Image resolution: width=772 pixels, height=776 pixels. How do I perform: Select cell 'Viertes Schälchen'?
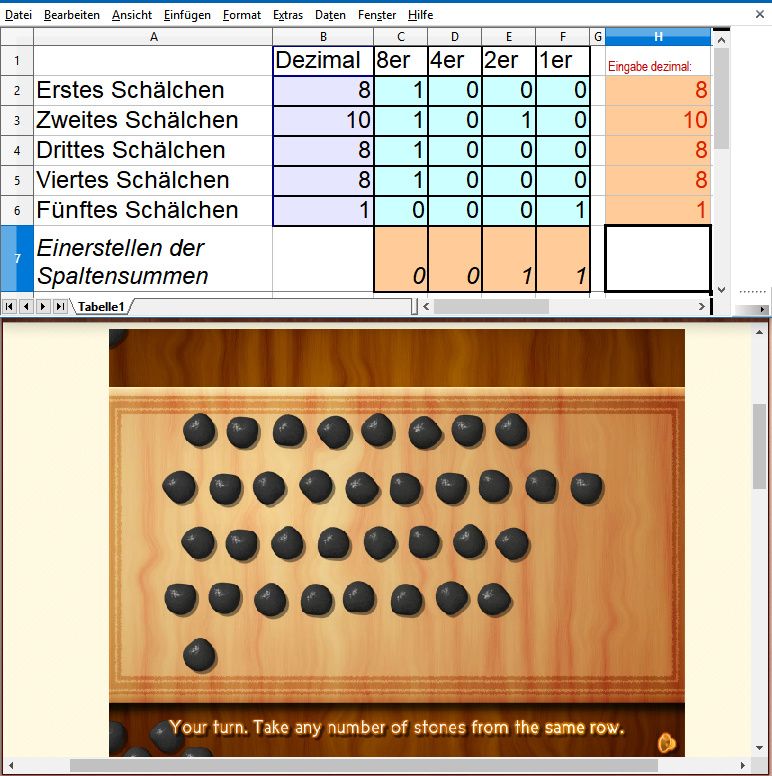point(153,180)
